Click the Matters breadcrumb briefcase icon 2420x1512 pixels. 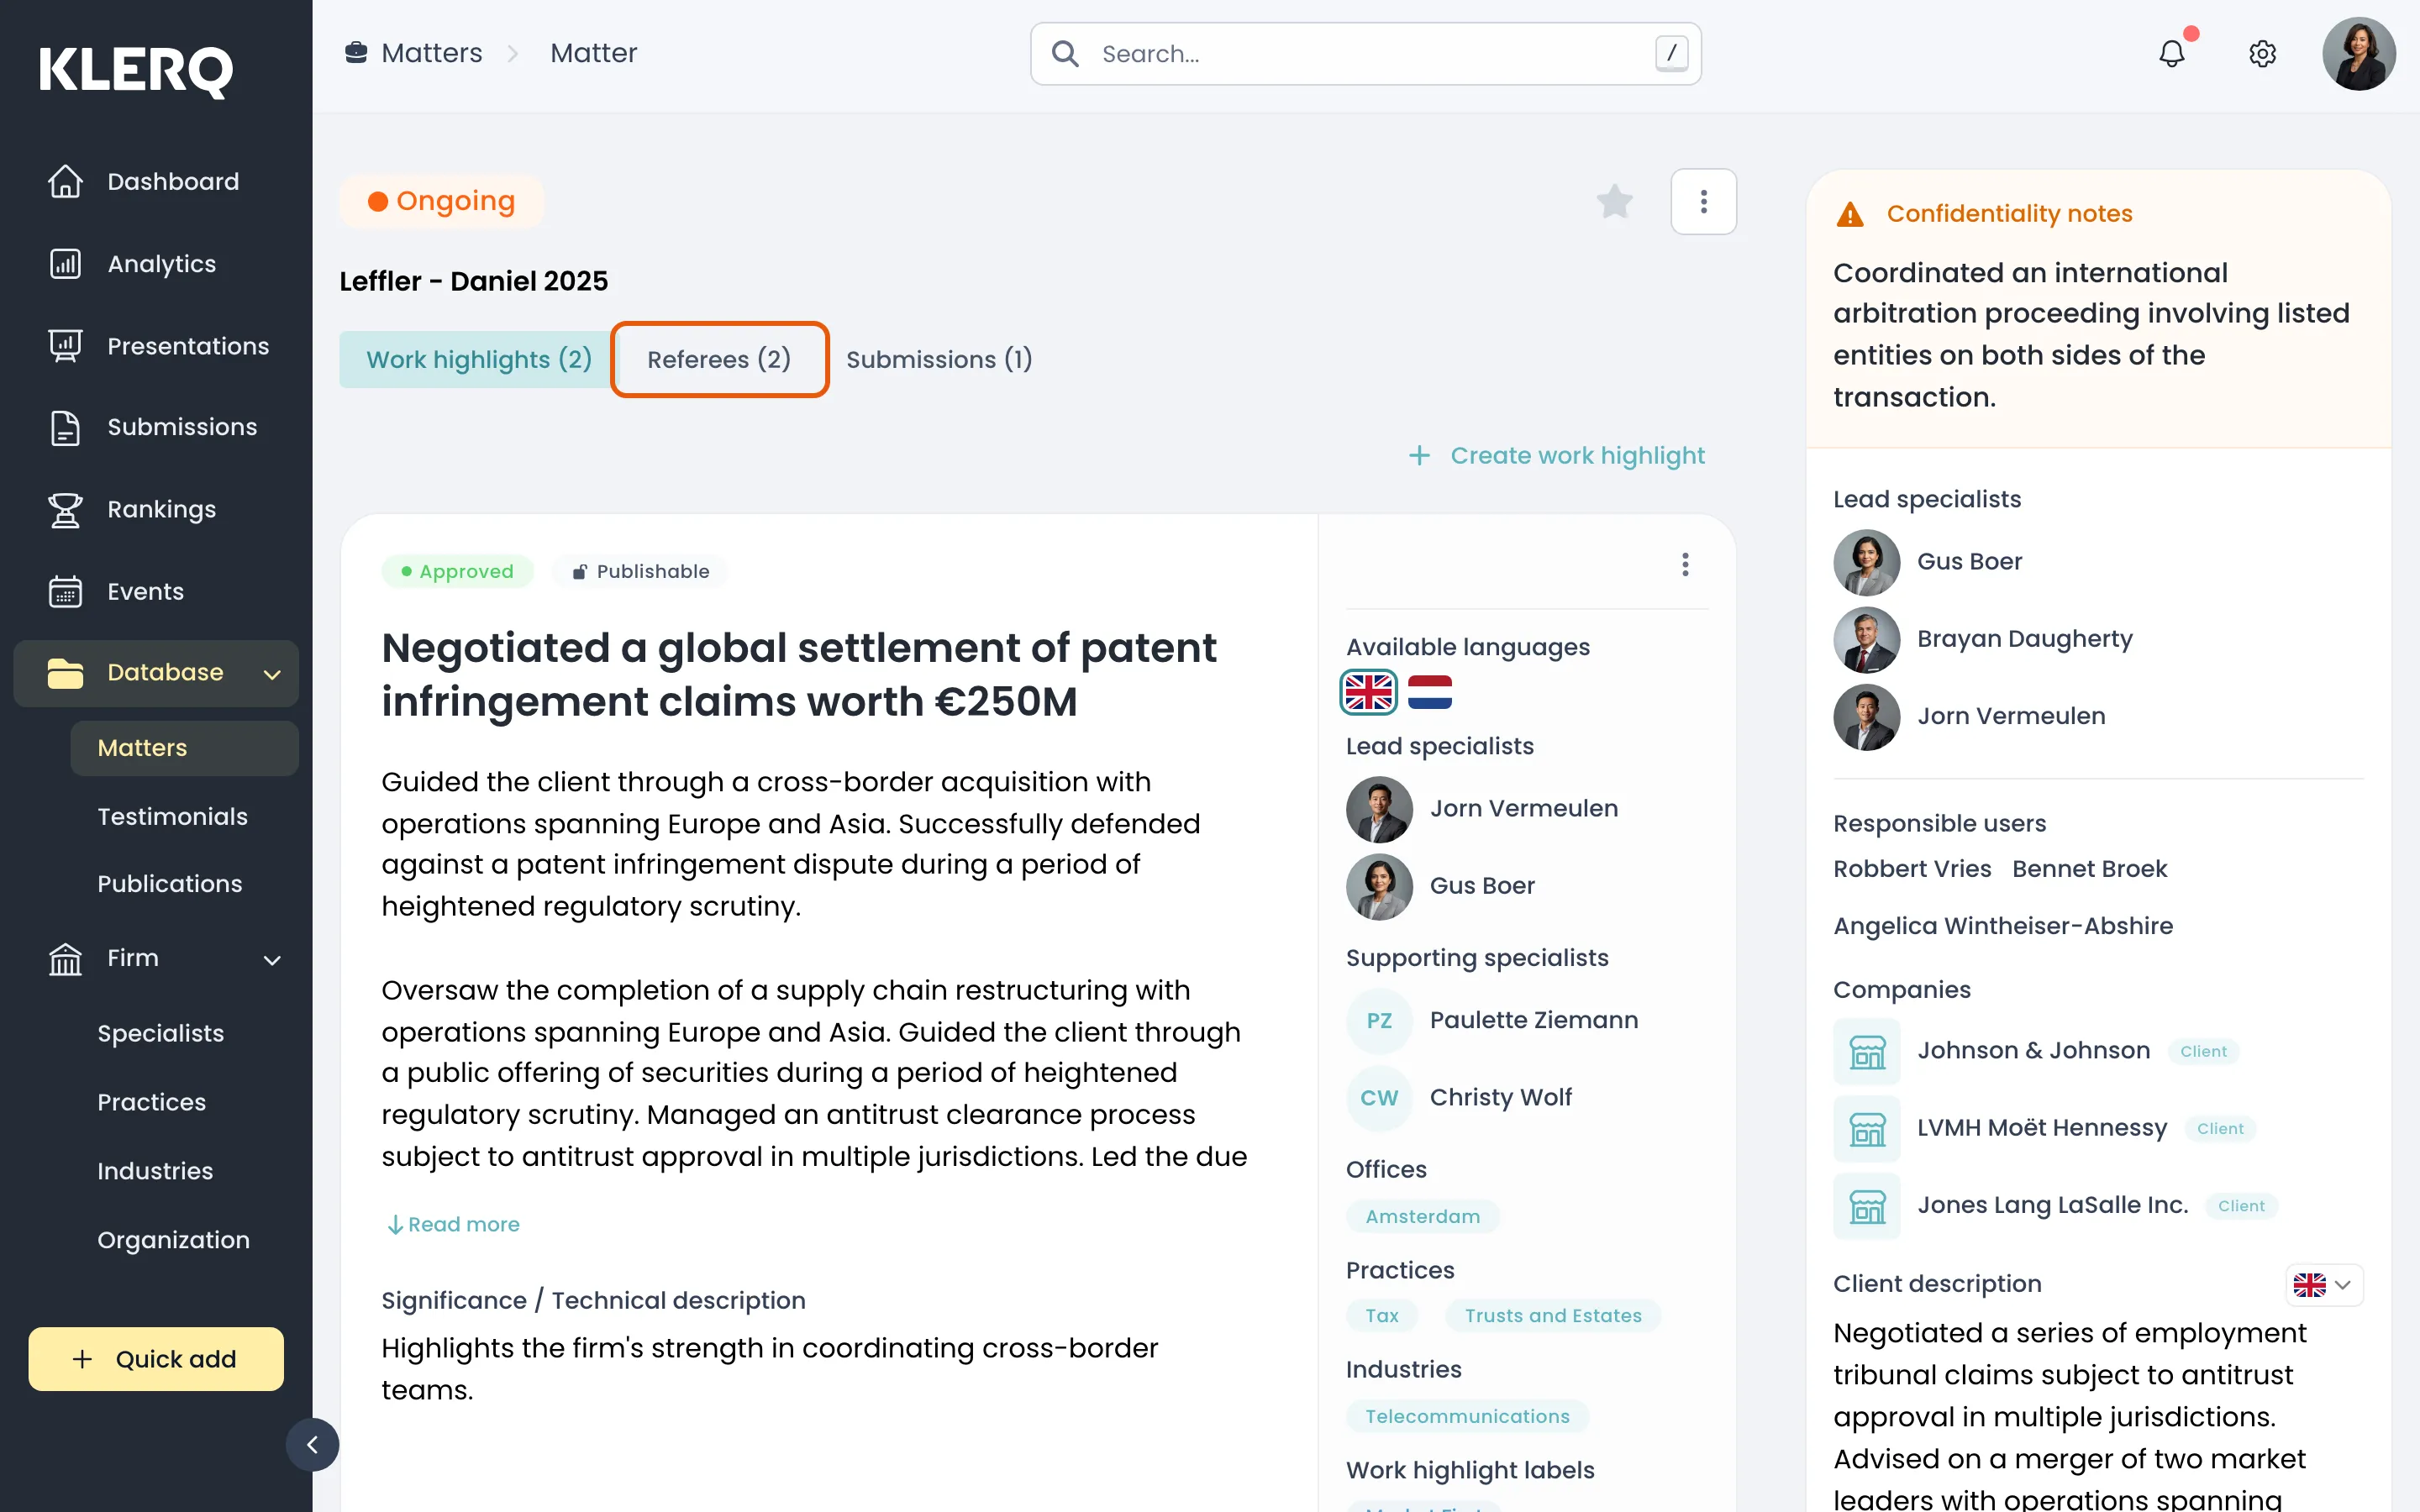click(356, 52)
